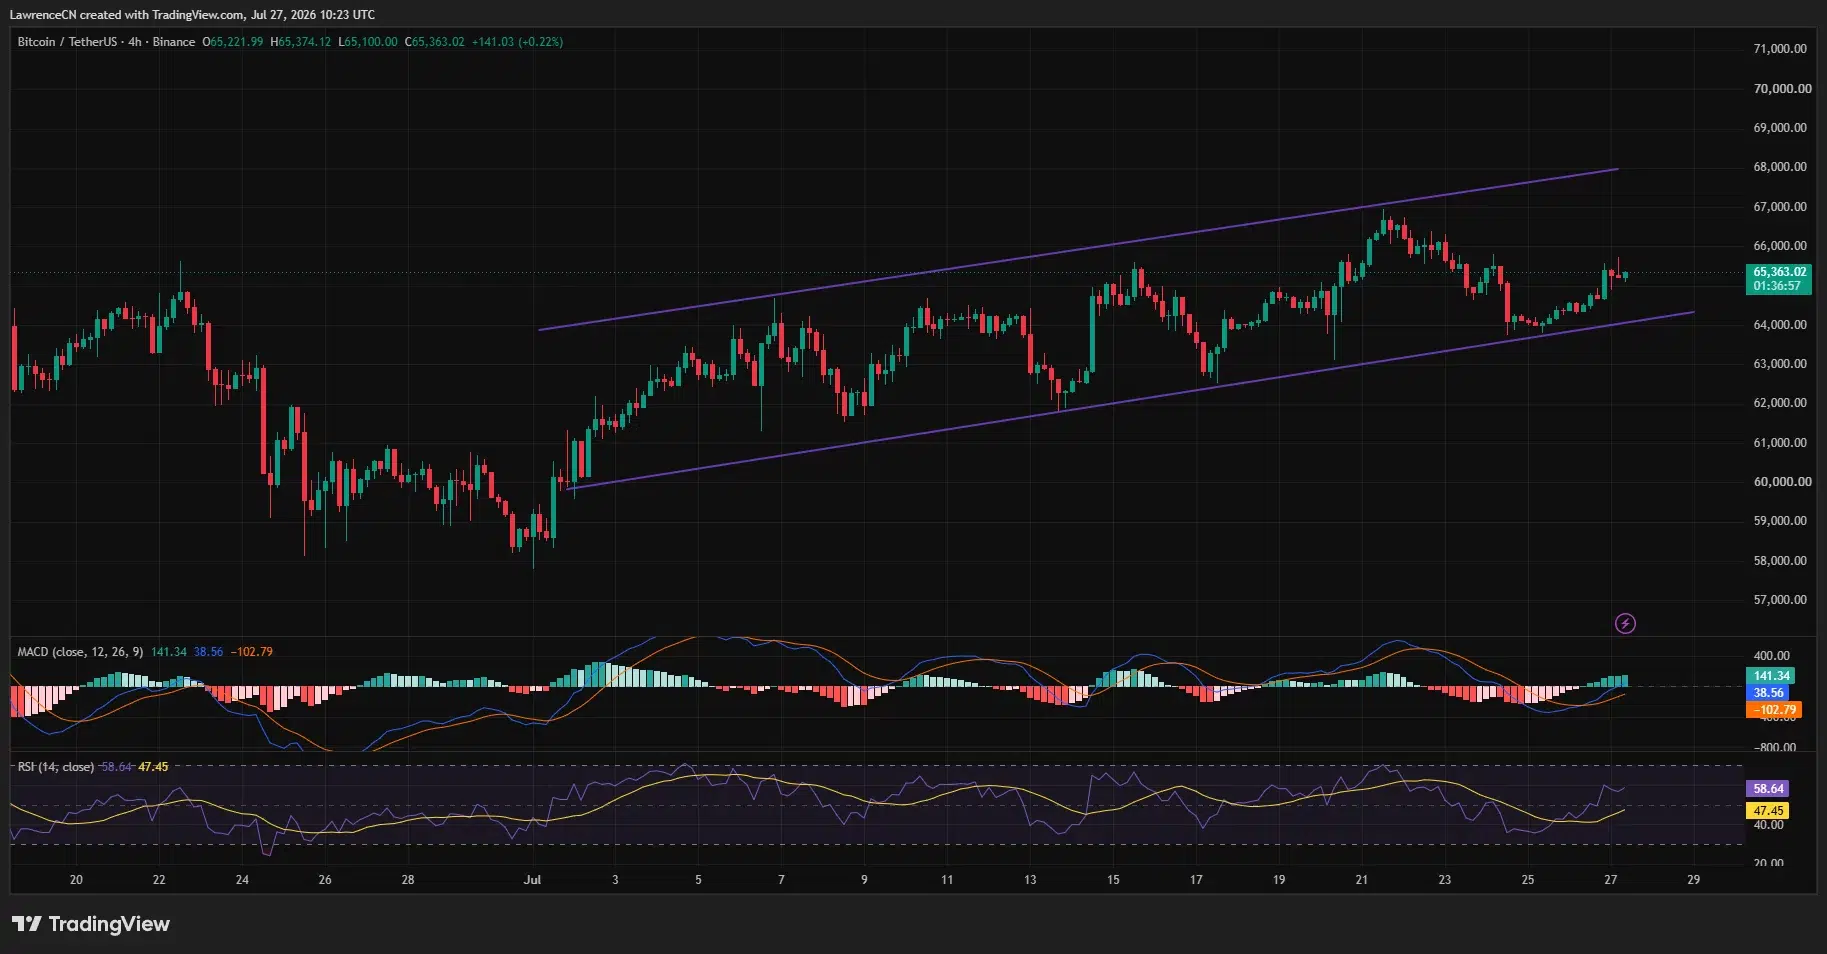Click the purple lightning bolt icon
The width and height of the screenshot is (1827, 954).
tap(1625, 624)
